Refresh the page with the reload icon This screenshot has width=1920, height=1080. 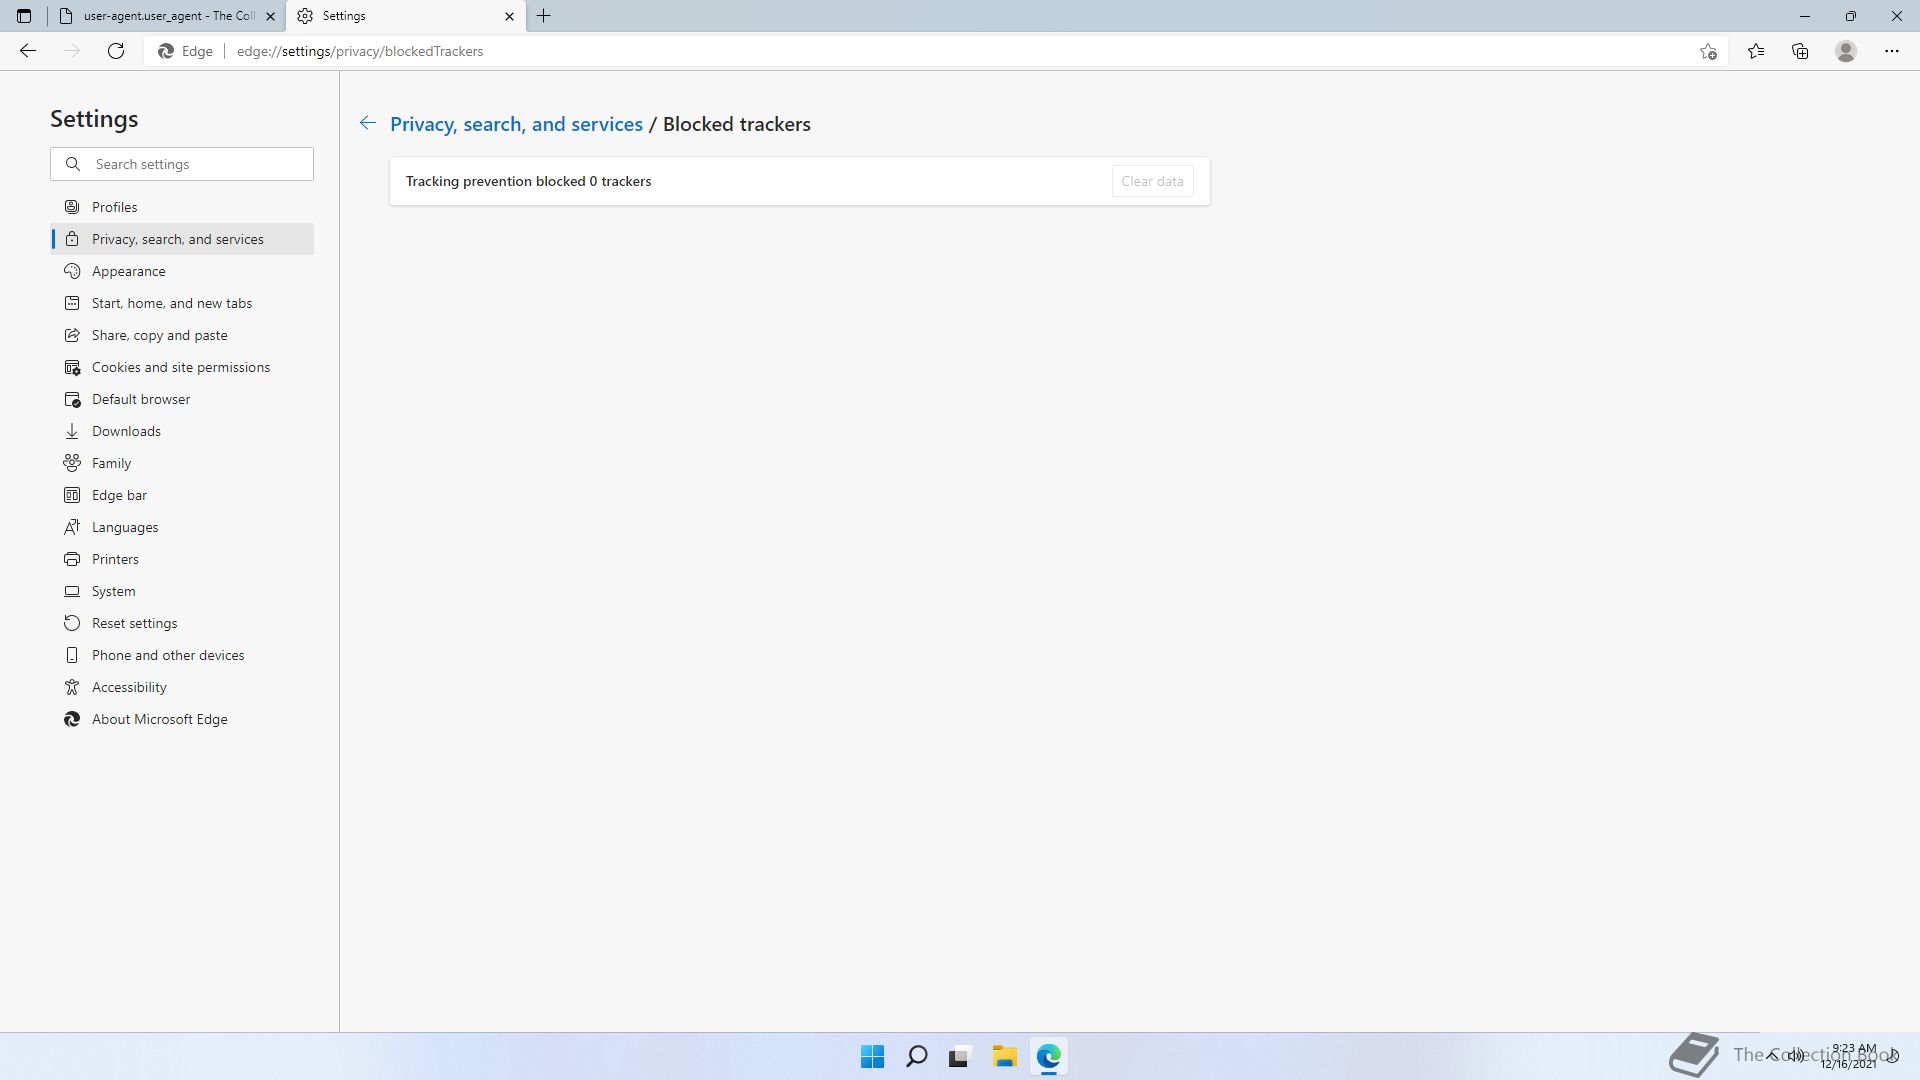[x=116, y=51]
